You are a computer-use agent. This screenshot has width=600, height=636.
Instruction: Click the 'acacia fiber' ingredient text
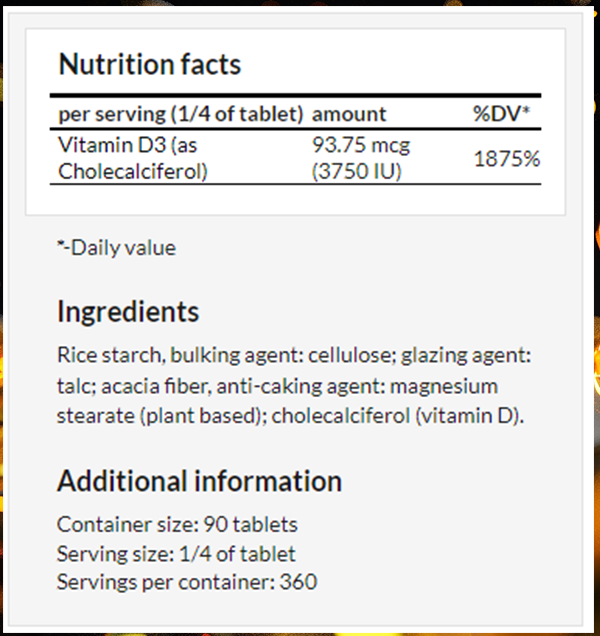pos(155,386)
